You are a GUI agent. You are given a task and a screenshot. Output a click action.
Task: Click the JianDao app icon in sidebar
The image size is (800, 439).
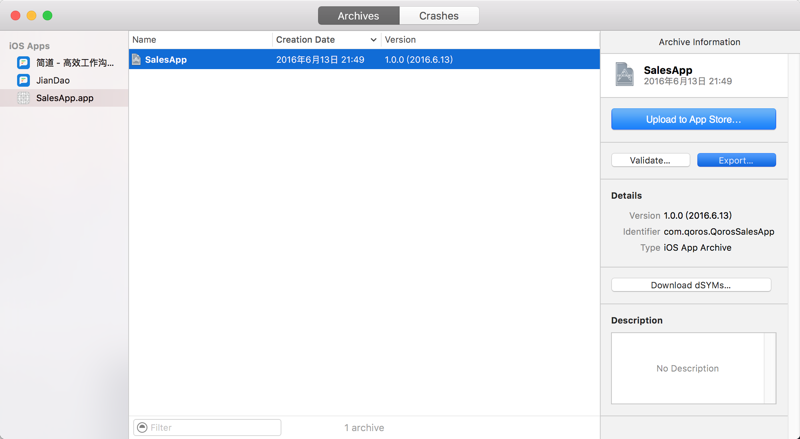(x=23, y=80)
